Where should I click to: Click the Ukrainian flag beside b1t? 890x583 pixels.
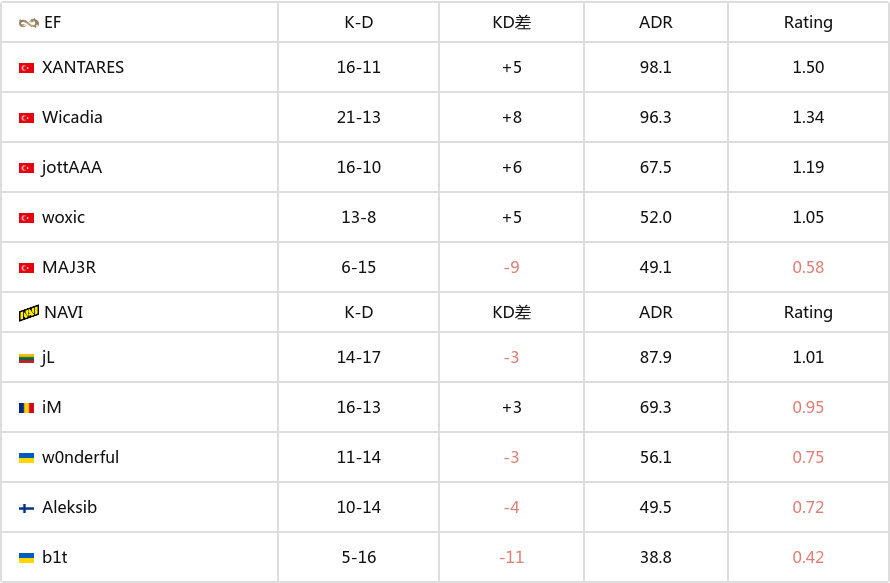pyautogui.click(x=26, y=558)
